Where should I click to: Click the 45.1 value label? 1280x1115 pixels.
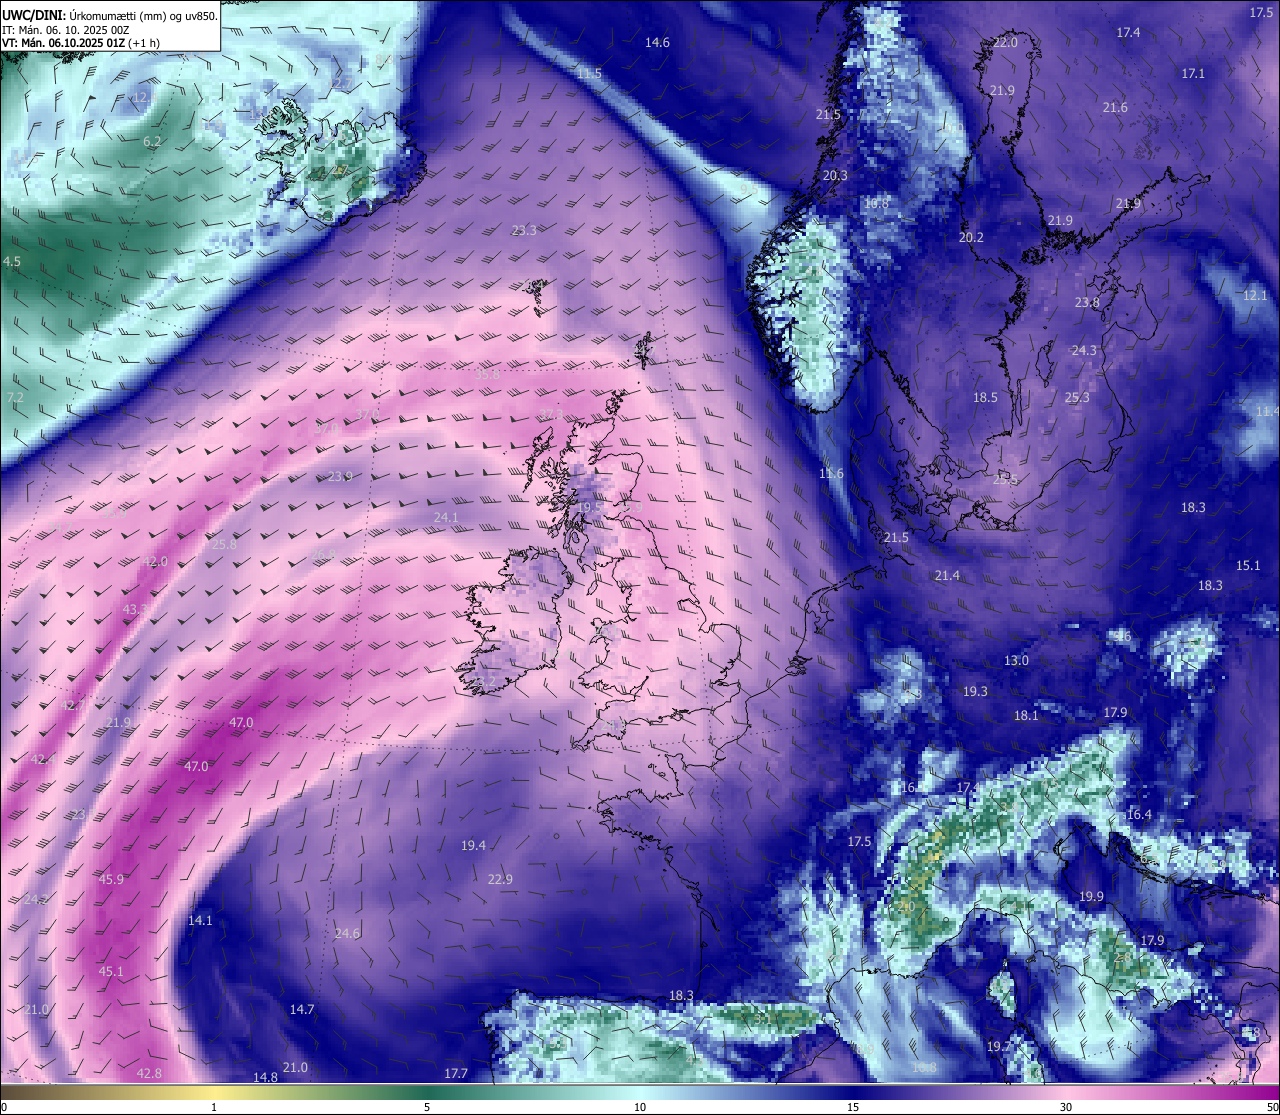tap(111, 972)
